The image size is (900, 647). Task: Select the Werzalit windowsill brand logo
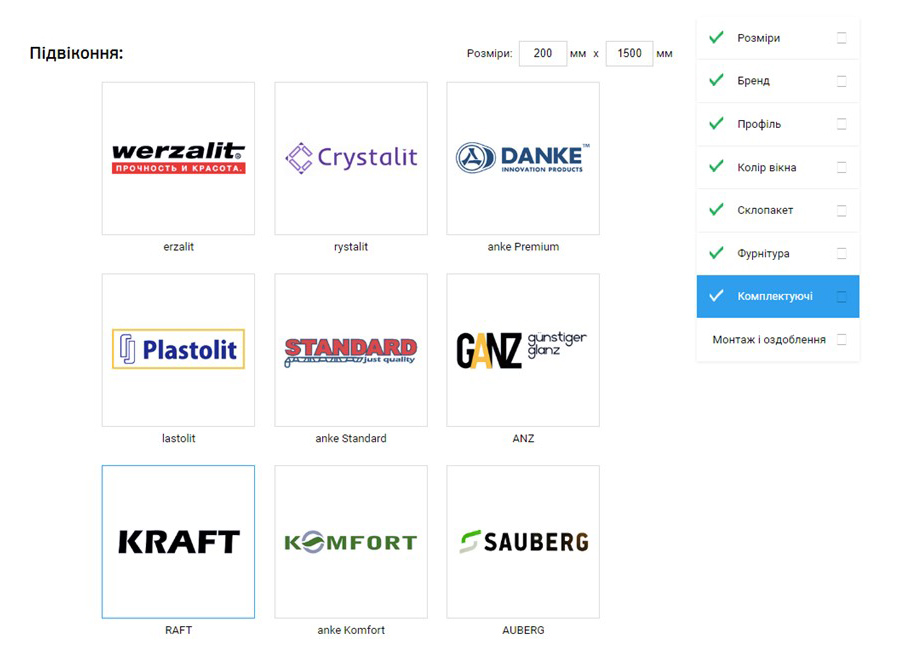(x=178, y=158)
